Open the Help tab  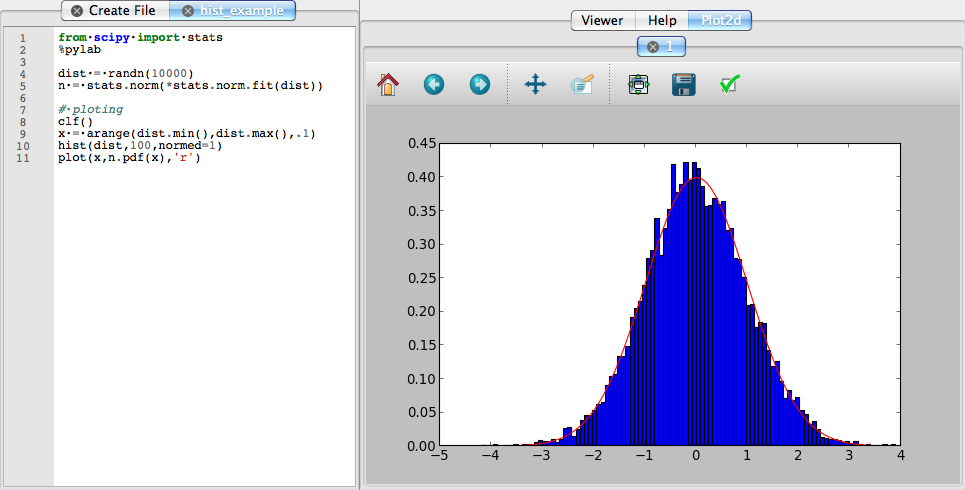(662, 20)
